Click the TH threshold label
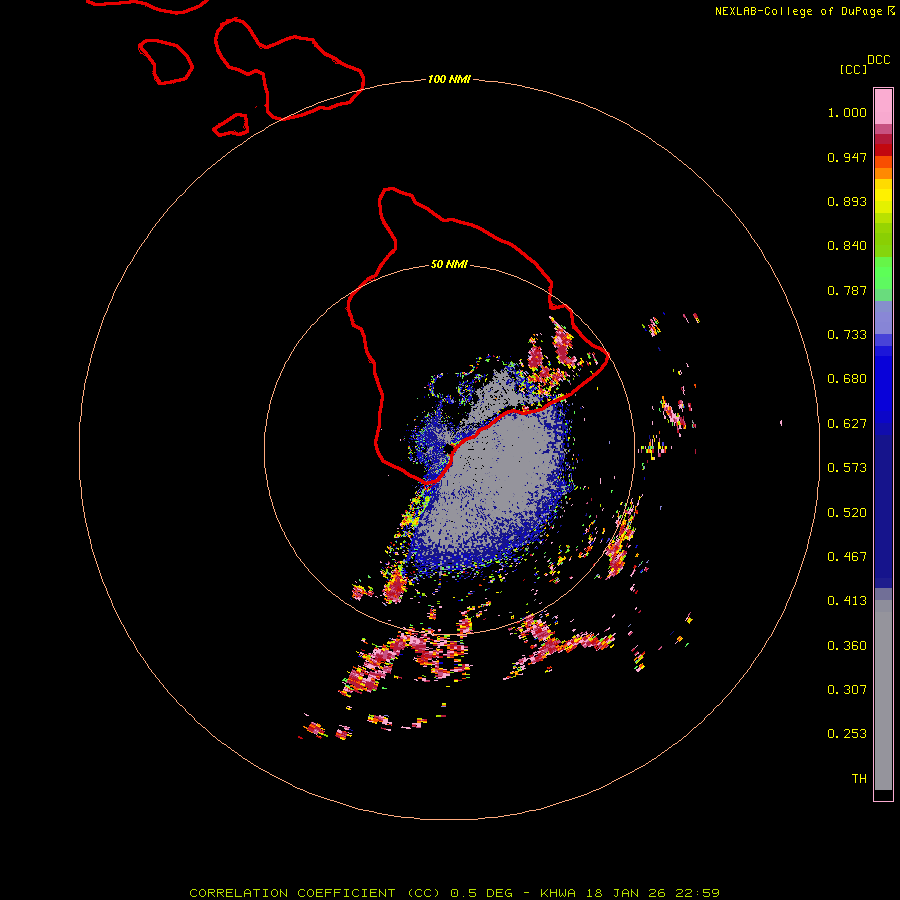Viewport: 900px width, 900px height. (859, 779)
